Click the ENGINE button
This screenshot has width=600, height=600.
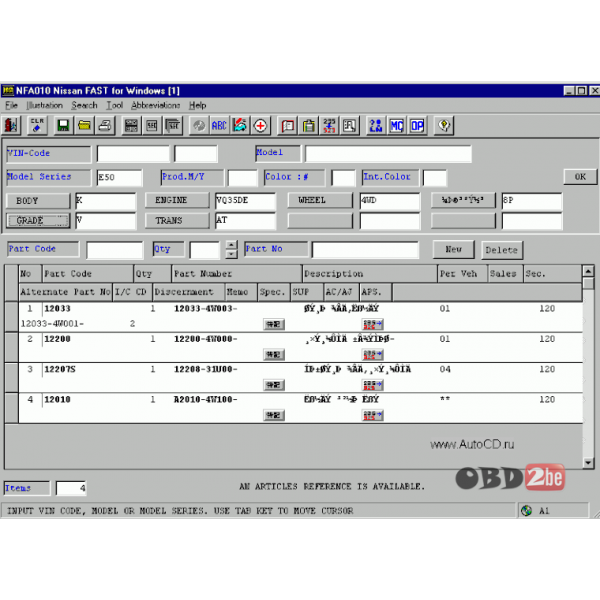coord(177,200)
